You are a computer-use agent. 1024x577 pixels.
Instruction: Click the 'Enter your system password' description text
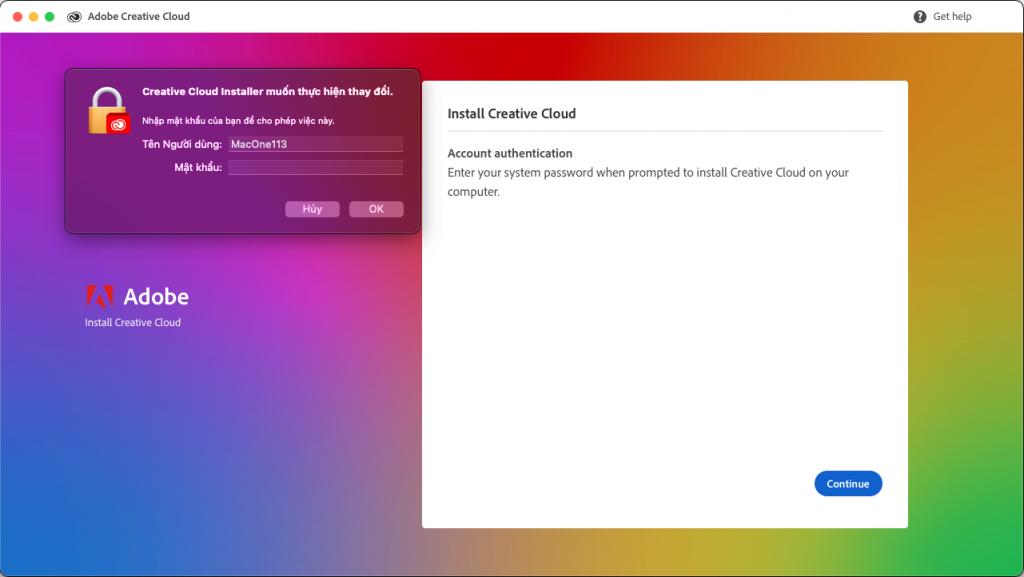click(648, 182)
